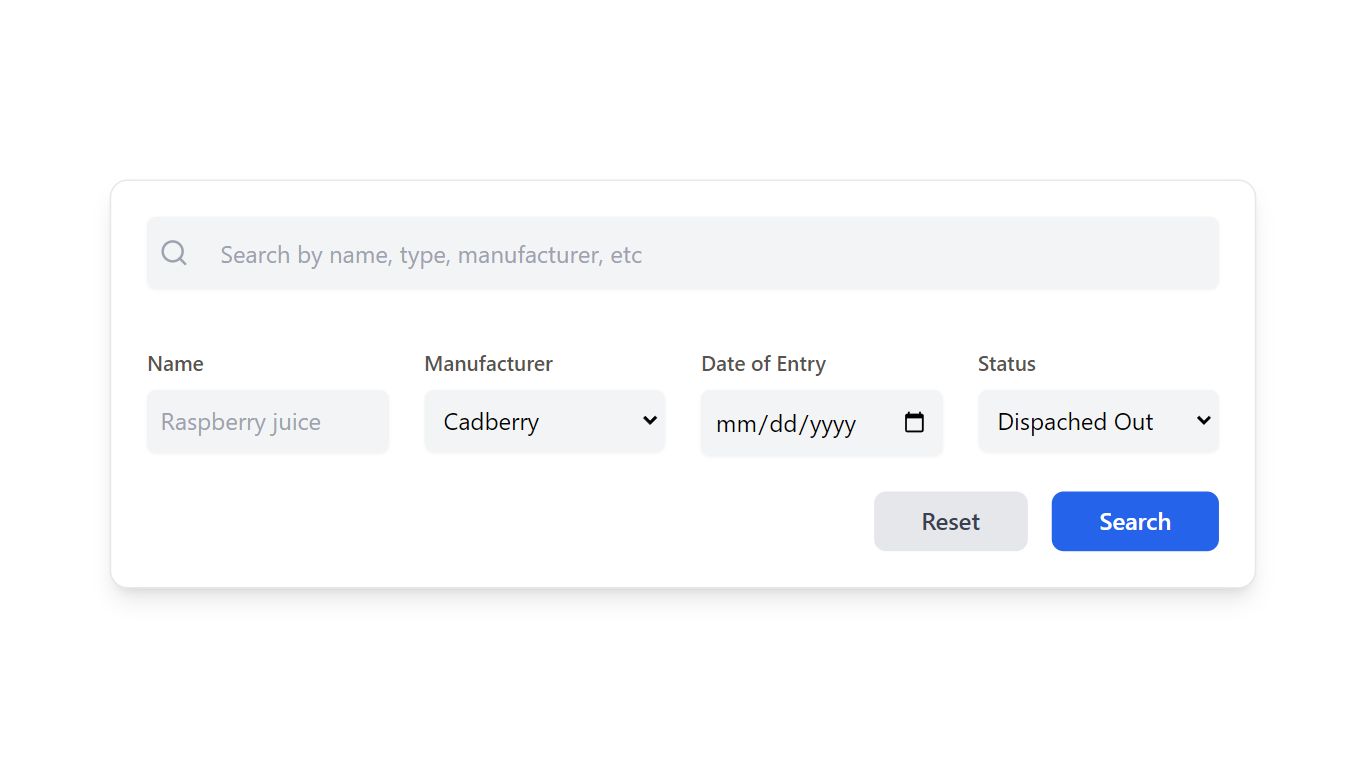This screenshot has width=1366, height=768.
Task: Click the chevron on the Manufacturer dropdown
Action: [649, 421]
